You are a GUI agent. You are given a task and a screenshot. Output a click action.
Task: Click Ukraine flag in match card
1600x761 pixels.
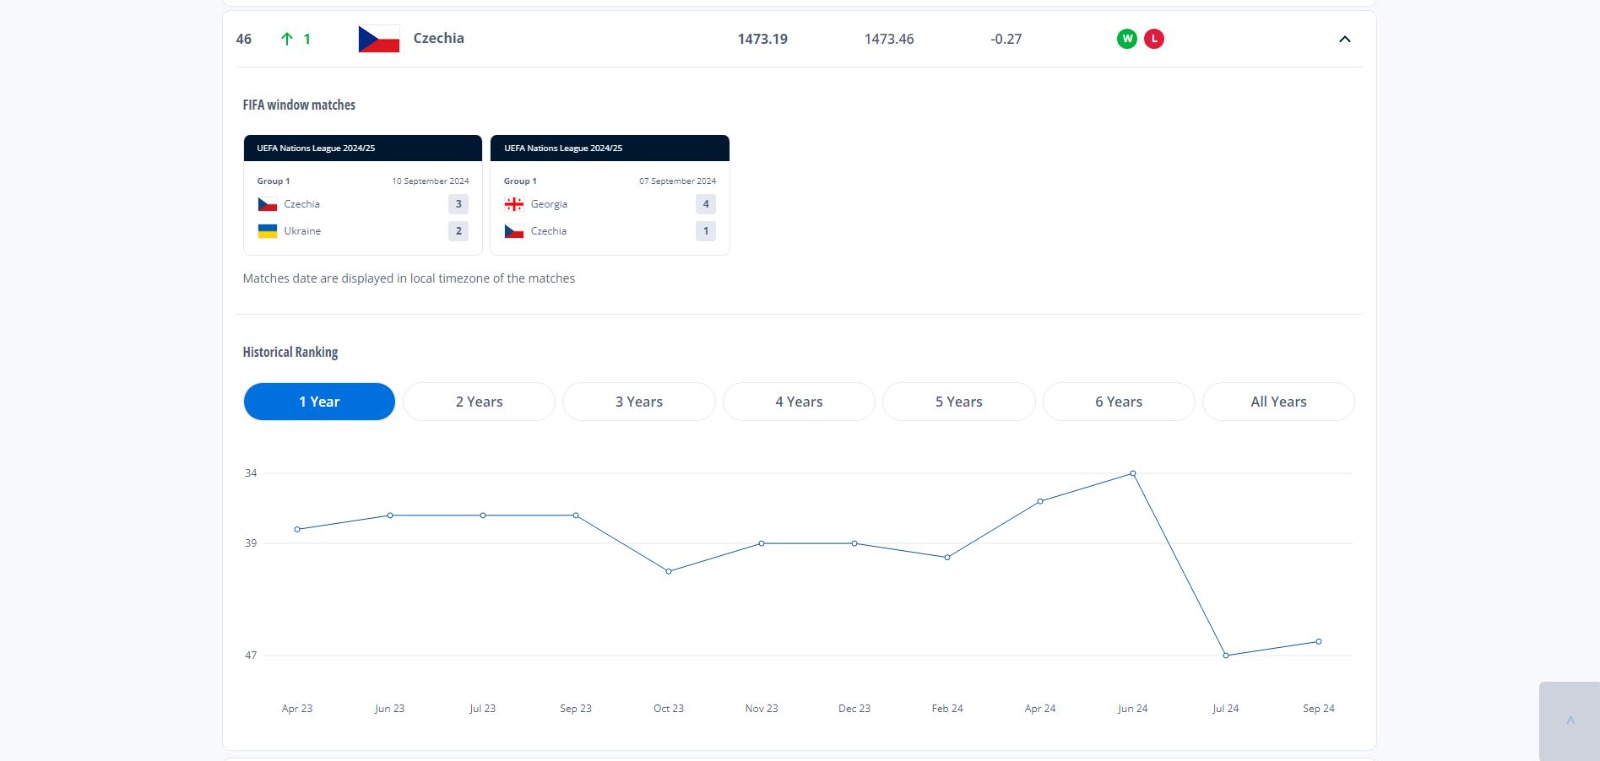tap(267, 231)
